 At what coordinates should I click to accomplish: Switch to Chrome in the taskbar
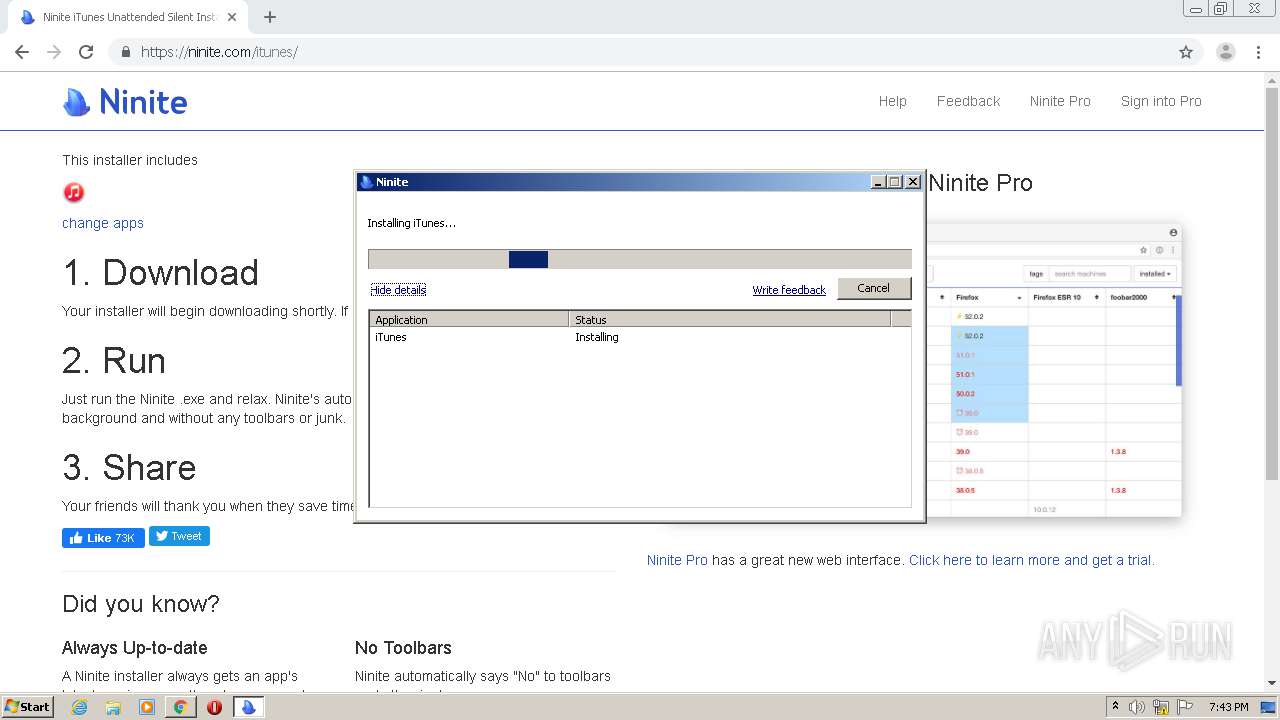click(180, 707)
